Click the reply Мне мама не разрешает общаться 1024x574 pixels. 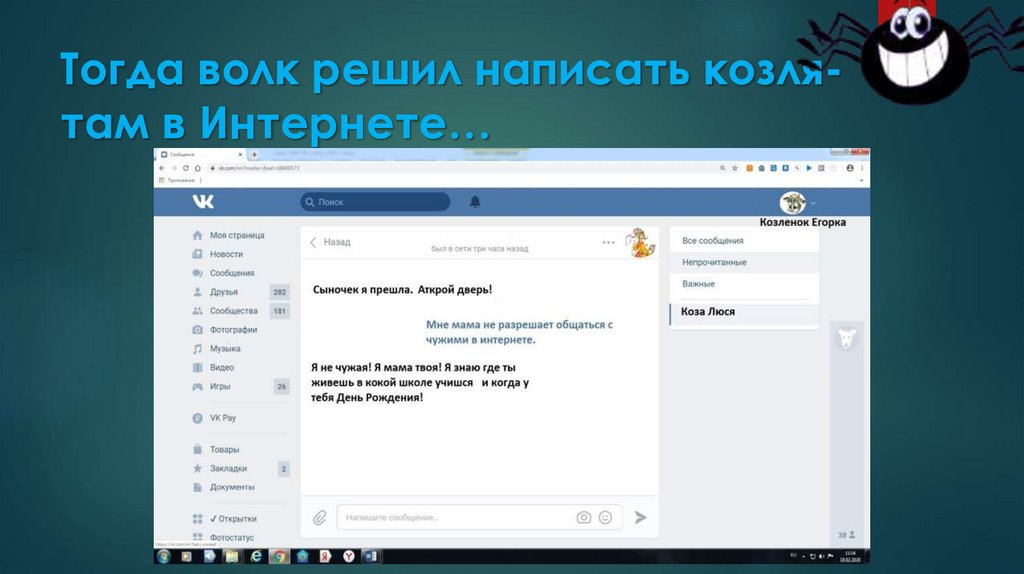(519, 332)
